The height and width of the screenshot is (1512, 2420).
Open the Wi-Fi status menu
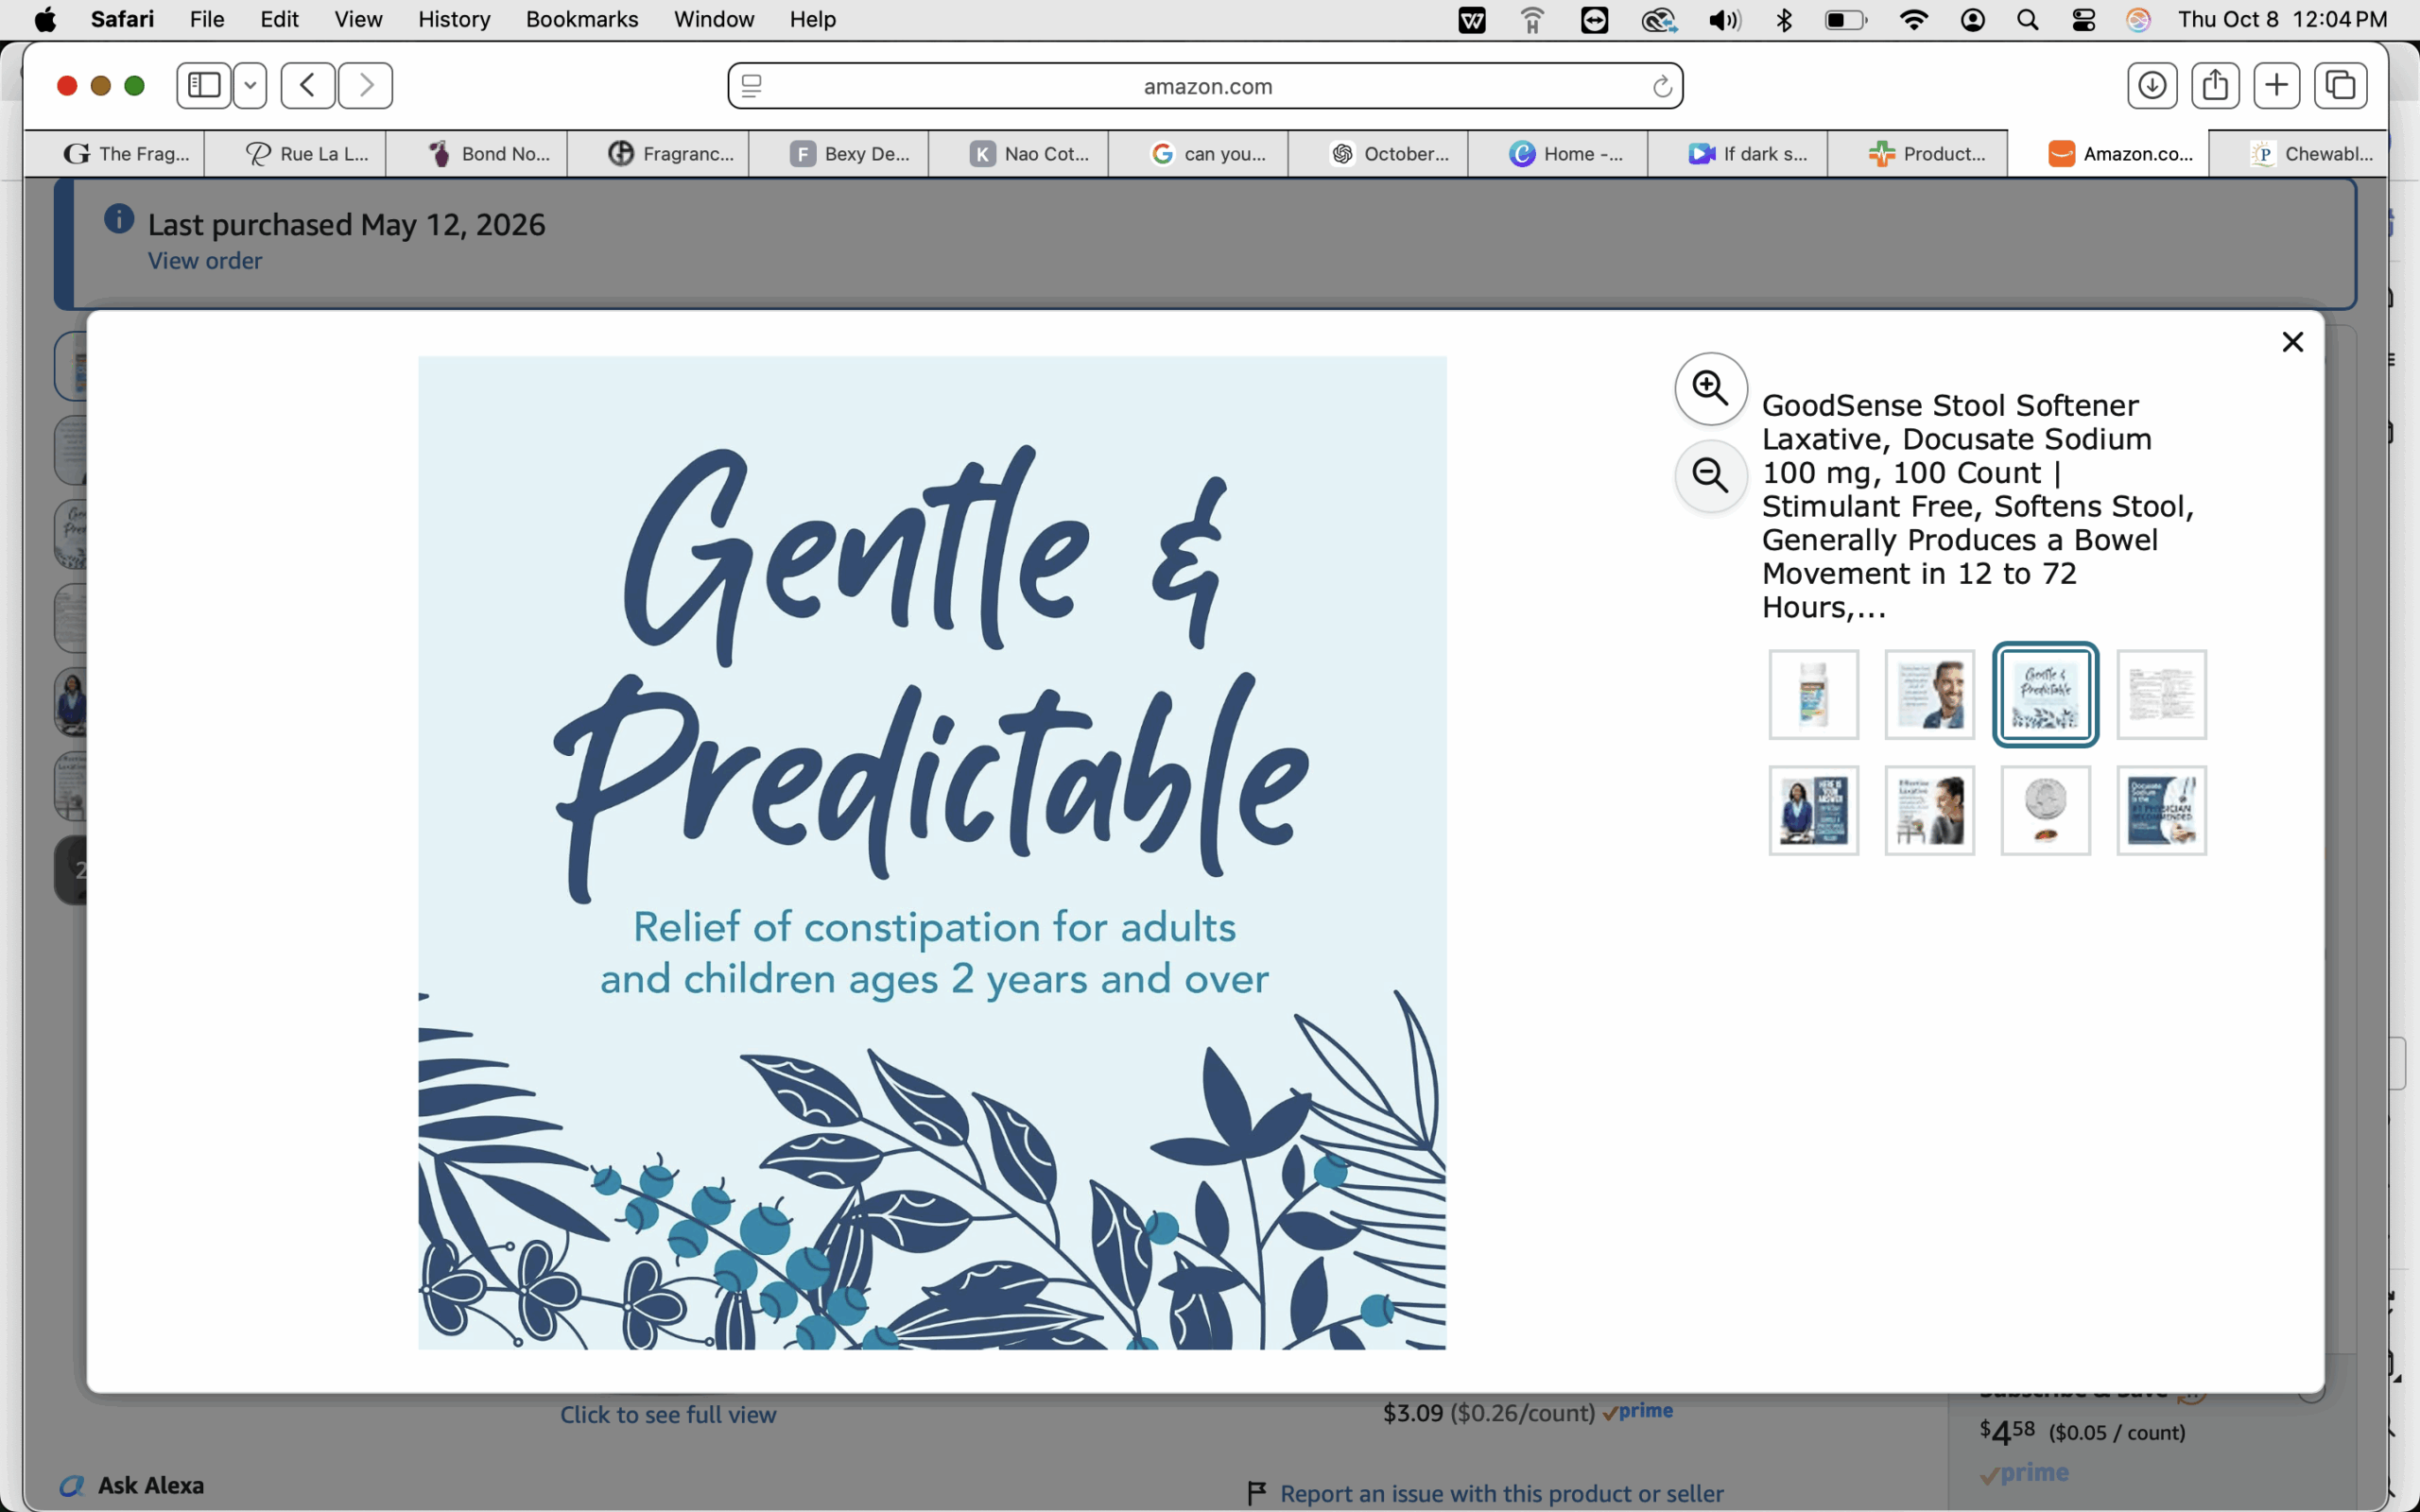1913,19
